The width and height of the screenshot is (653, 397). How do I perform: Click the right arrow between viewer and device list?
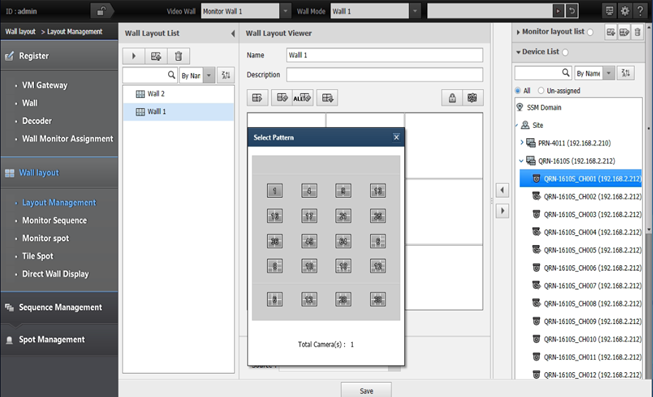pos(502,211)
